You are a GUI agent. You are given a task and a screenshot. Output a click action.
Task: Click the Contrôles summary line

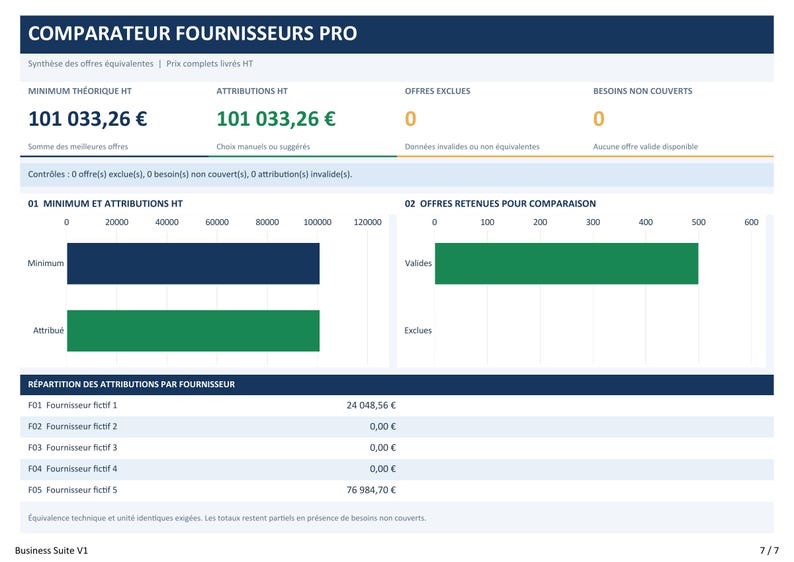pyautogui.click(x=397, y=174)
